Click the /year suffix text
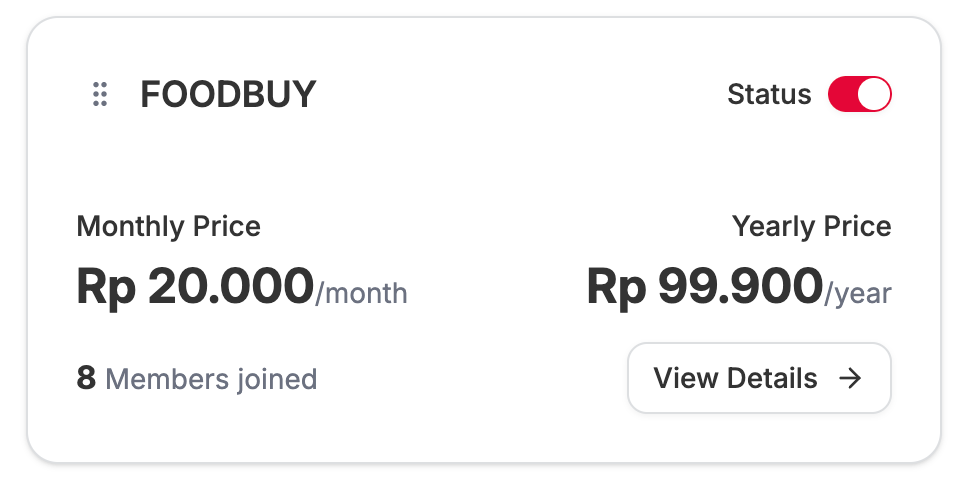 [x=857, y=293]
